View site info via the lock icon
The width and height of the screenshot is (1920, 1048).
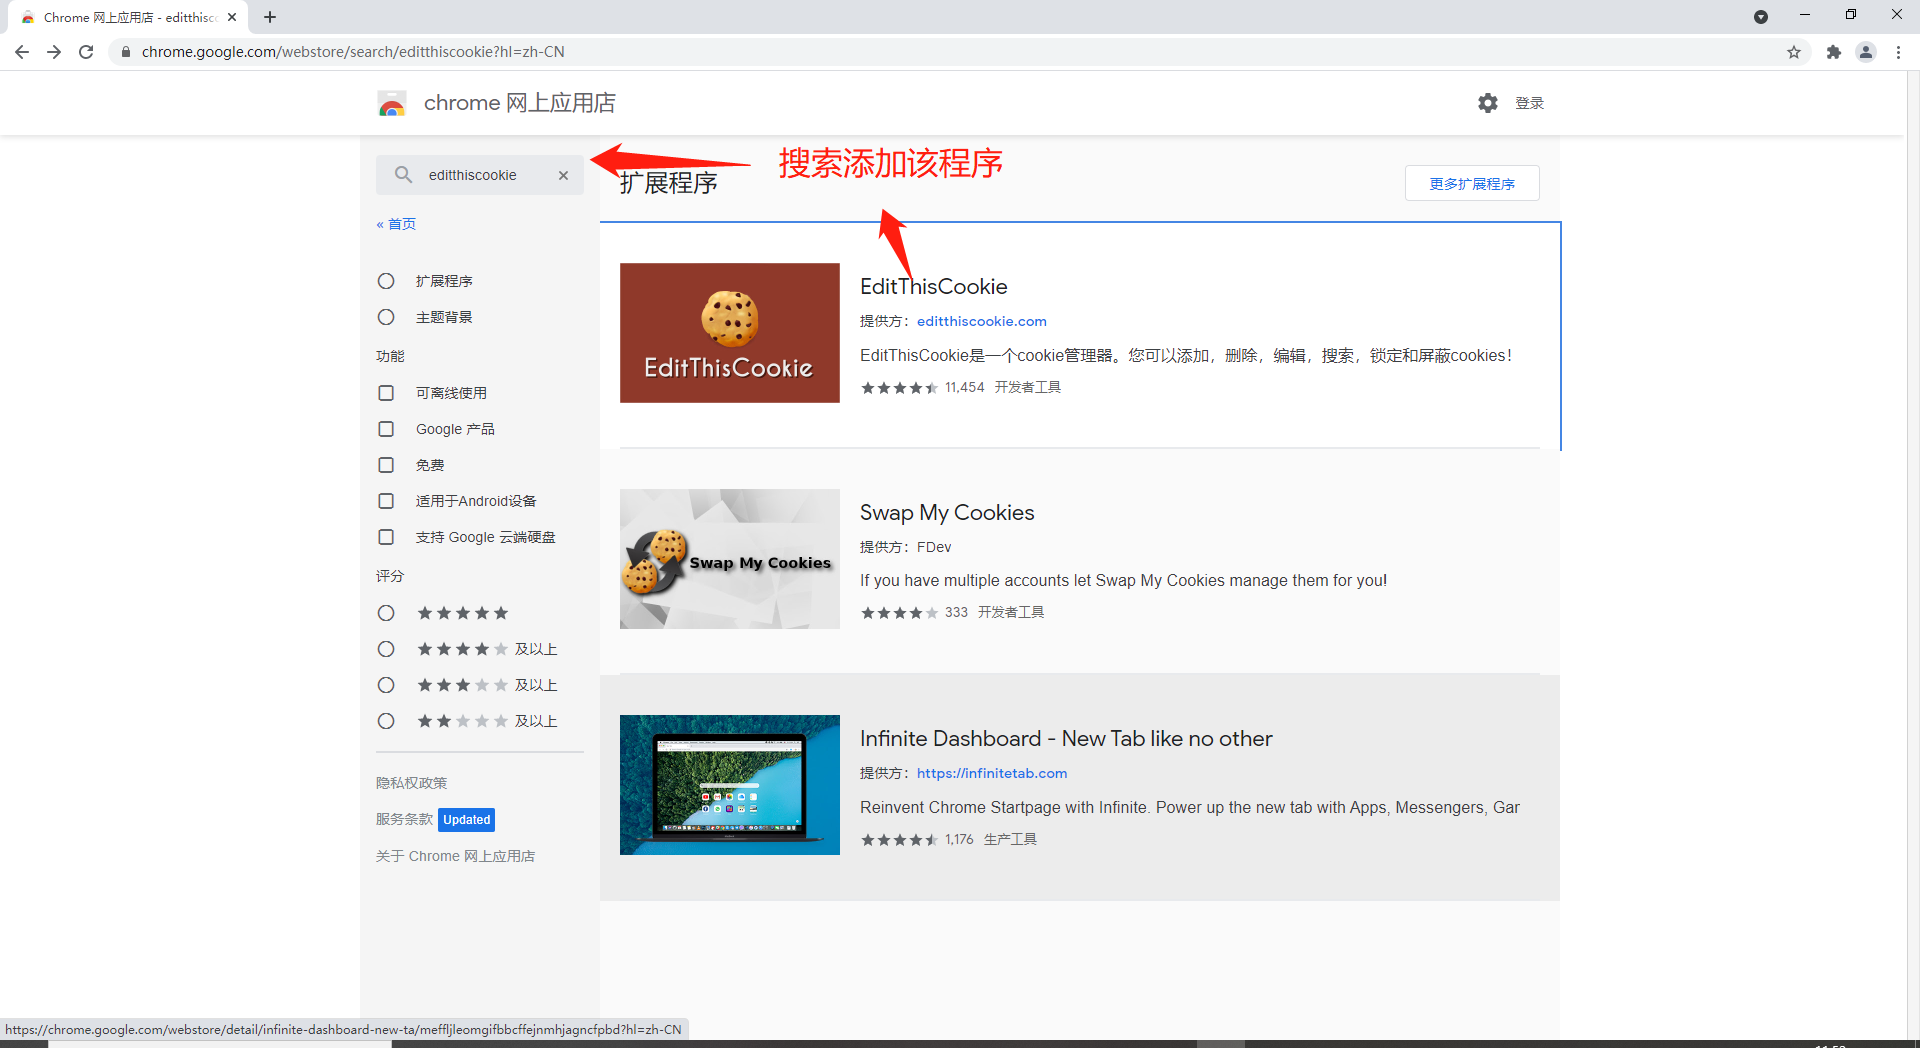click(125, 52)
